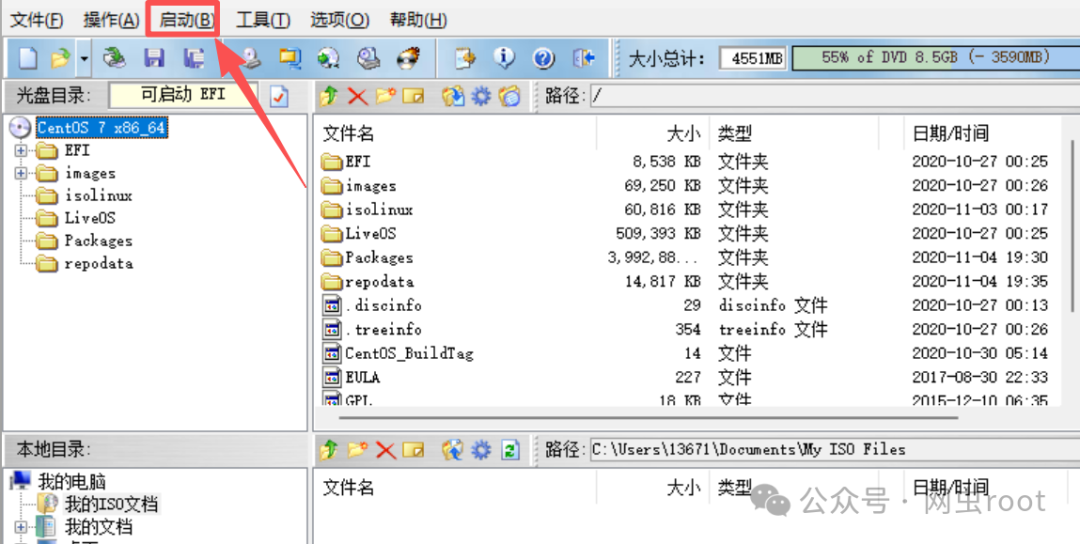1080x544 pixels.
Task: Click the New file icon in toolbar
Action: [28, 59]
